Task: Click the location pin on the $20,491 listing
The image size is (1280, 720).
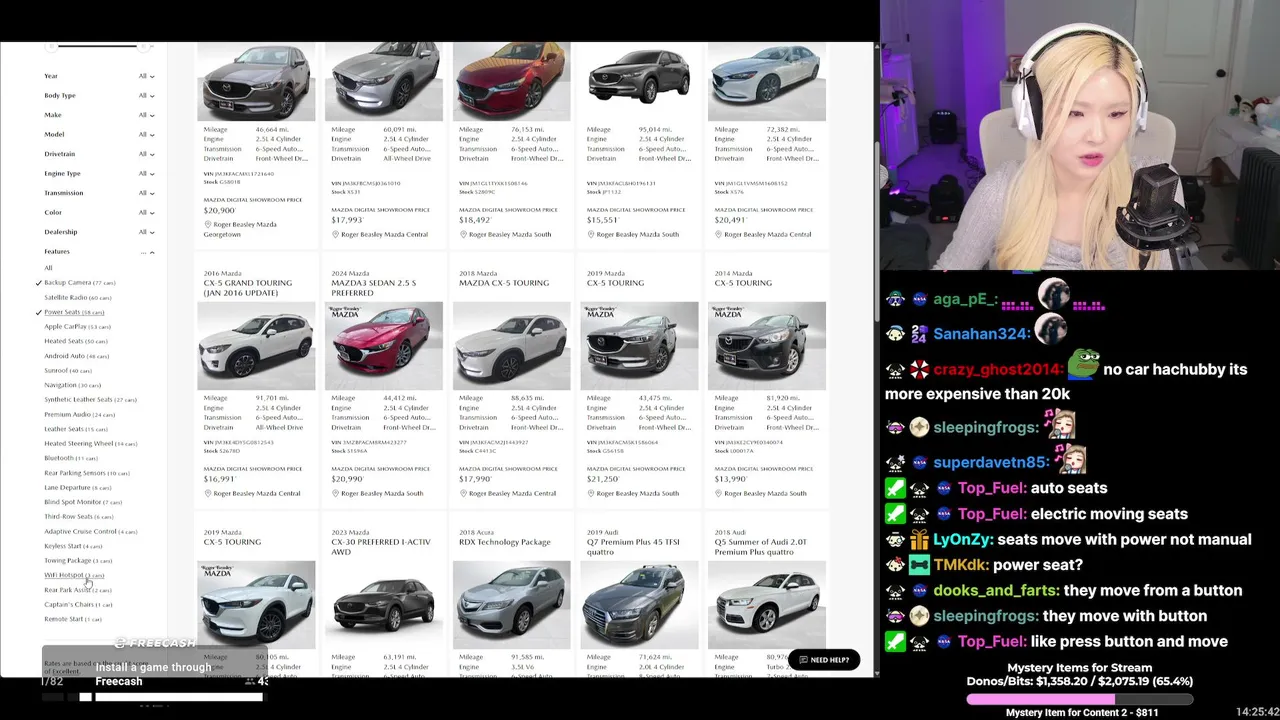Action: click(720, 234)
